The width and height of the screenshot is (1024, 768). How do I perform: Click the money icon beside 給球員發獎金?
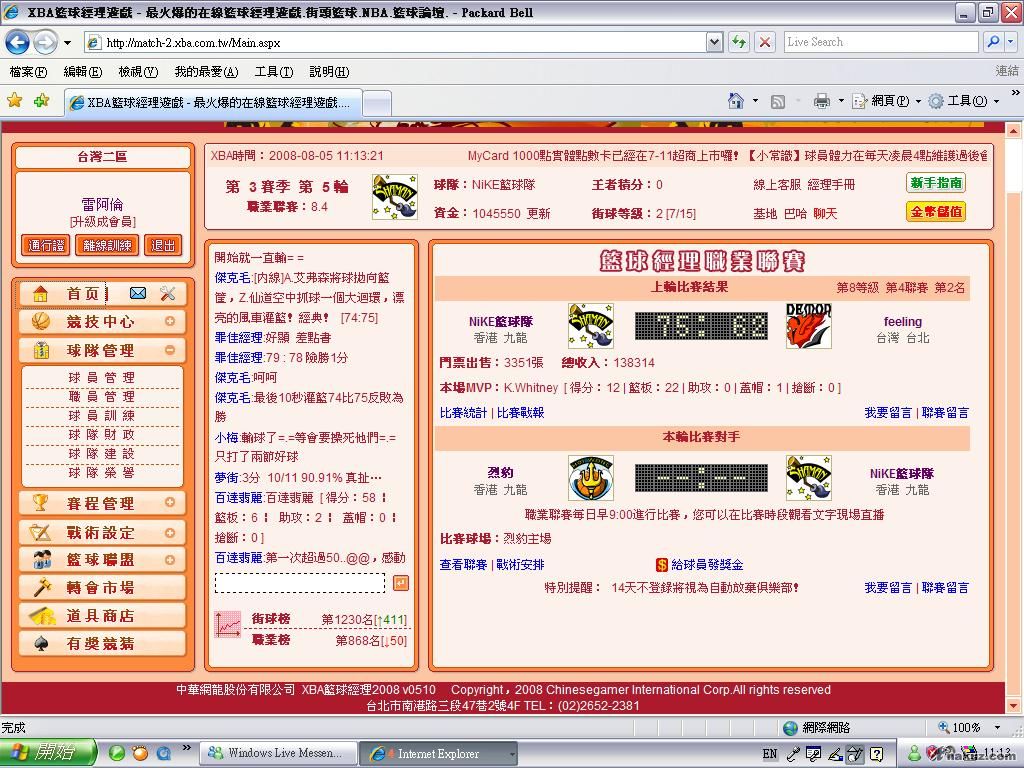pos(662,565)
